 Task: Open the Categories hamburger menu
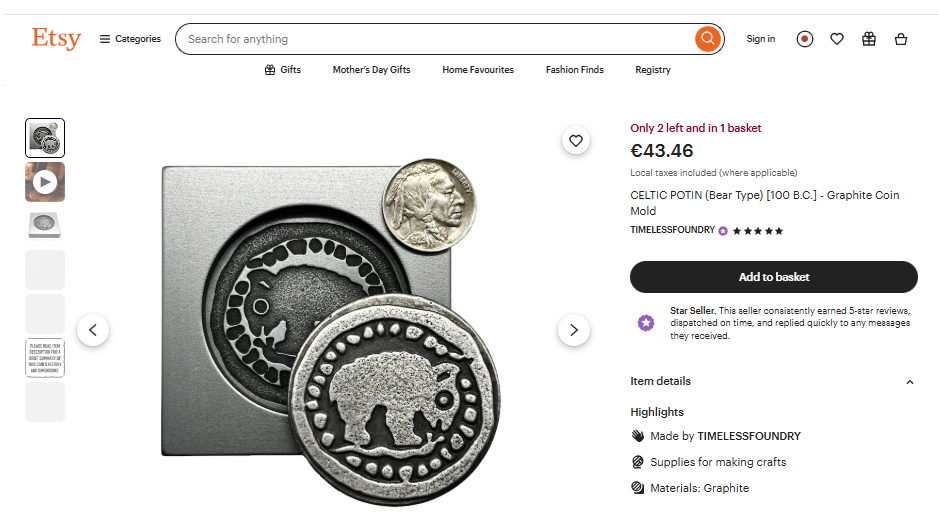[x=130, y=39]
